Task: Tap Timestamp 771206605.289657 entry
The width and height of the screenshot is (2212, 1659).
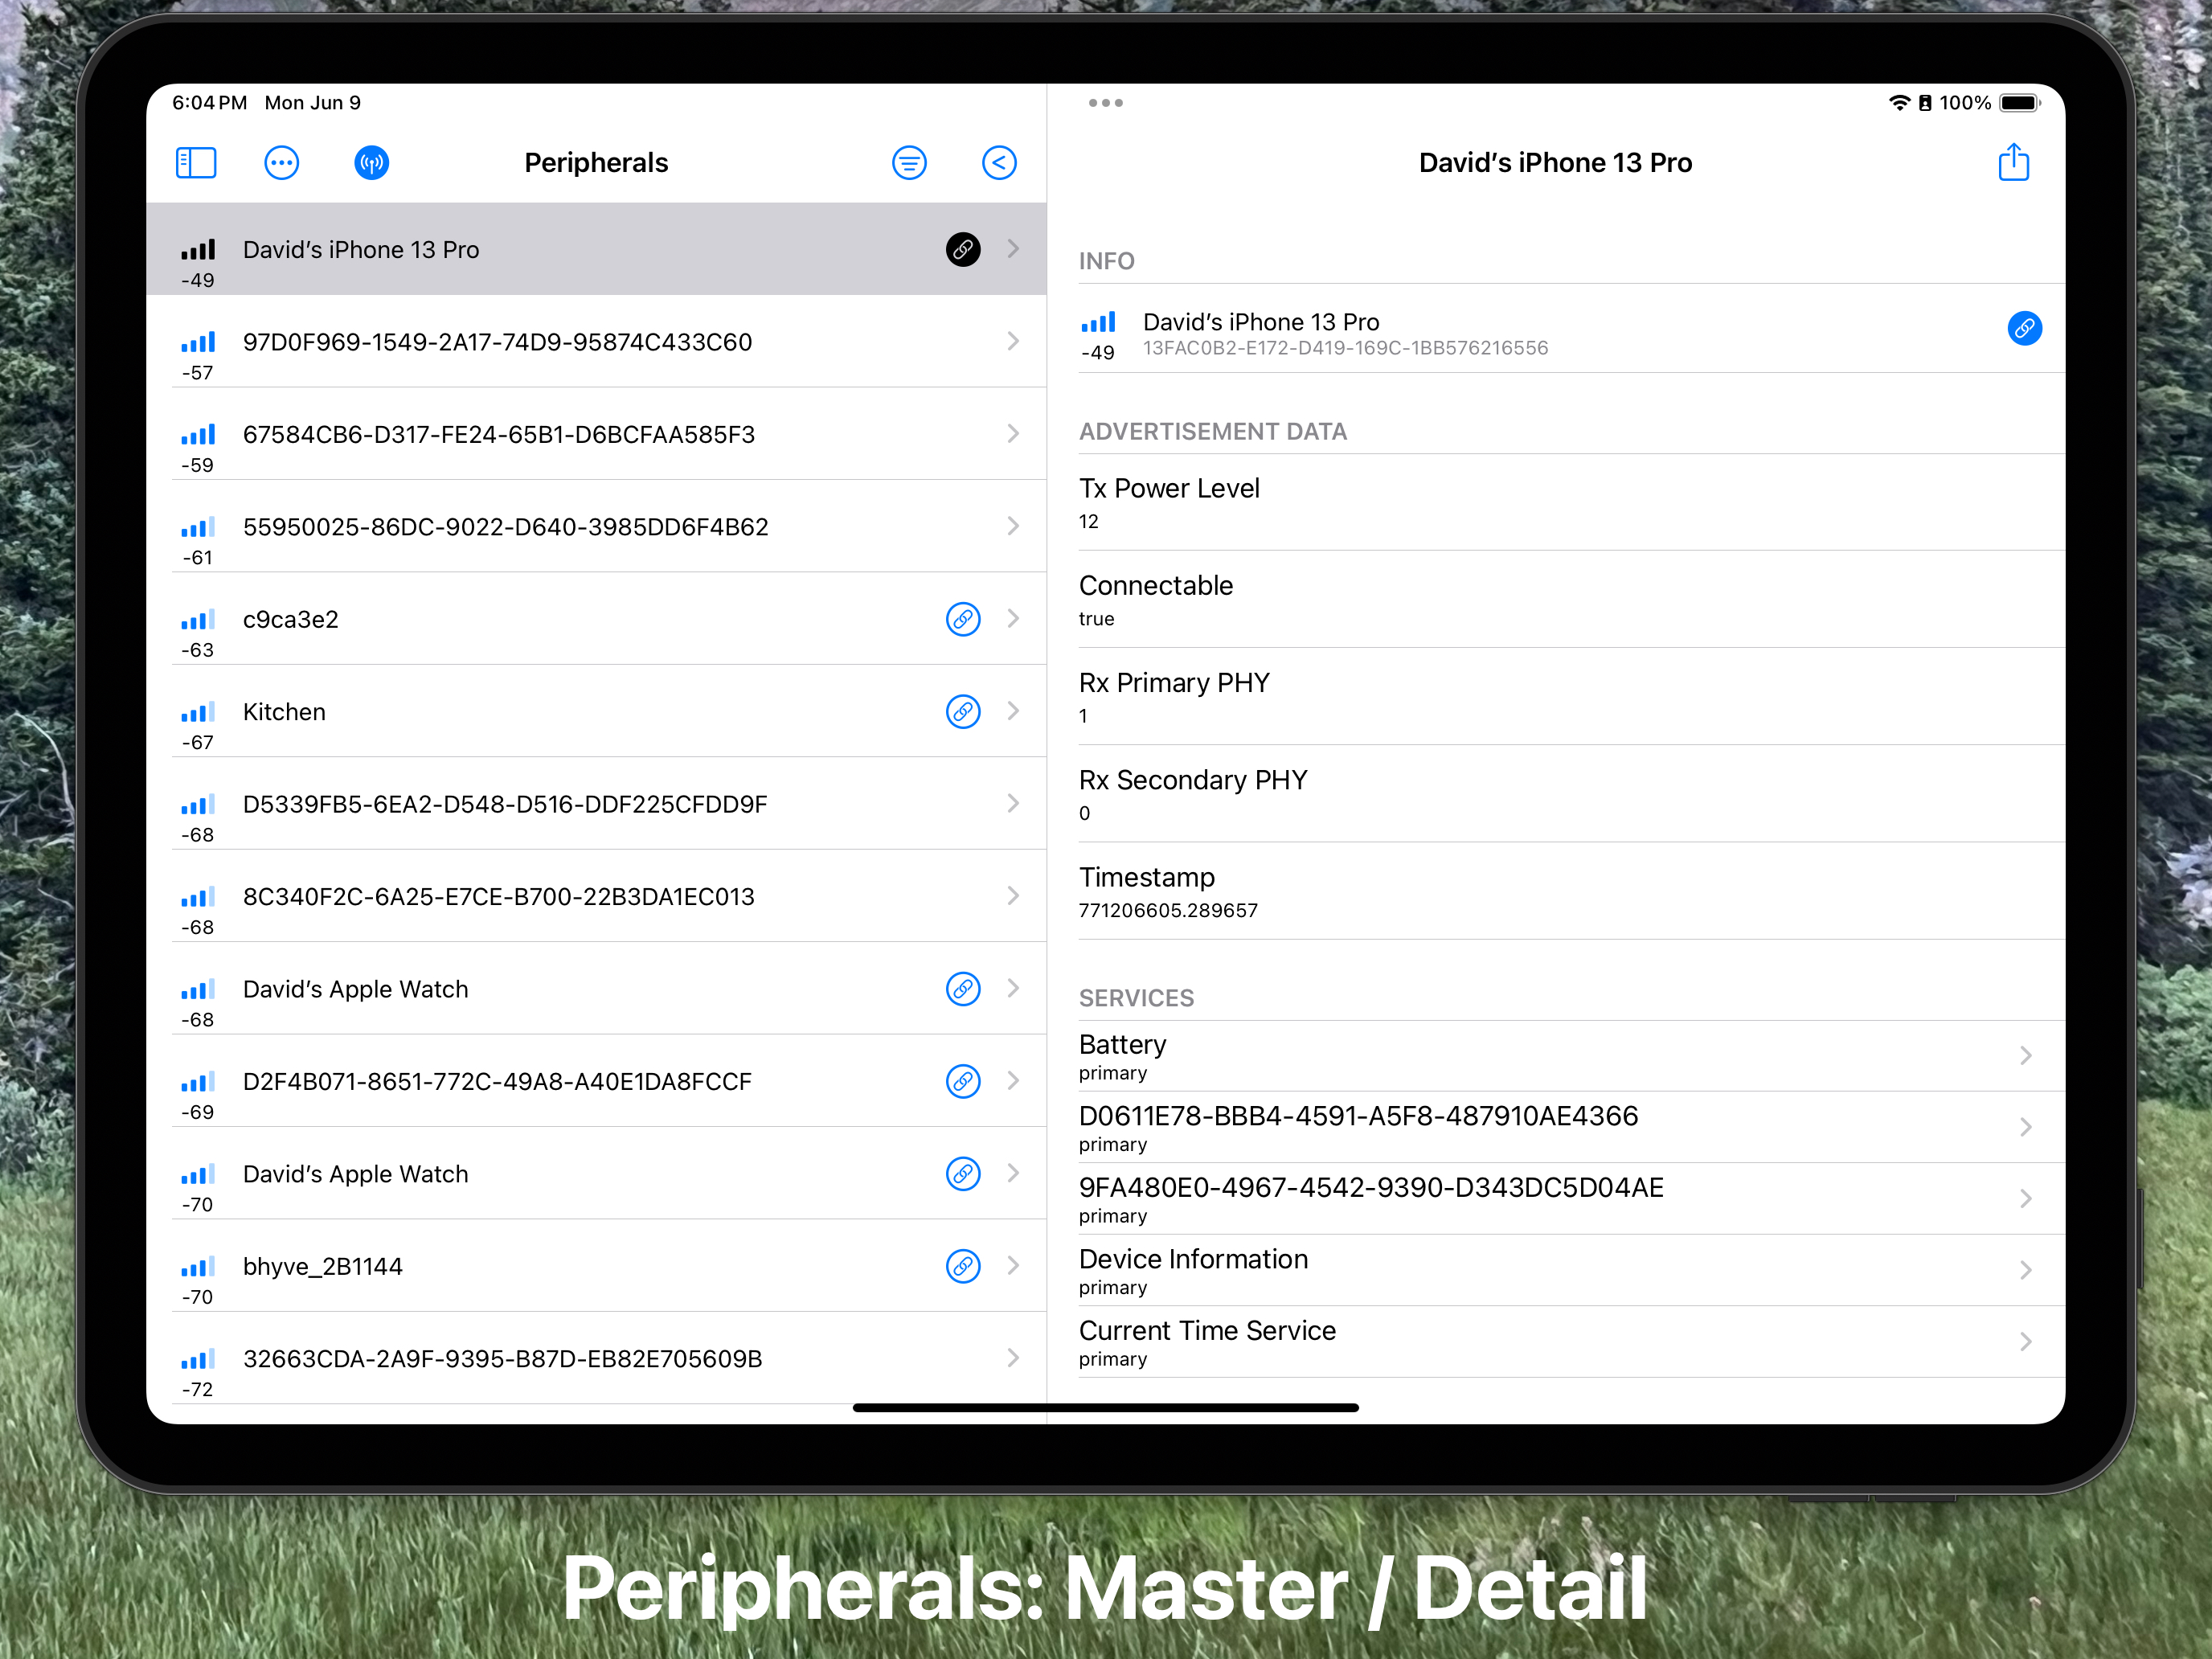Action: [x=1571, y=891]
